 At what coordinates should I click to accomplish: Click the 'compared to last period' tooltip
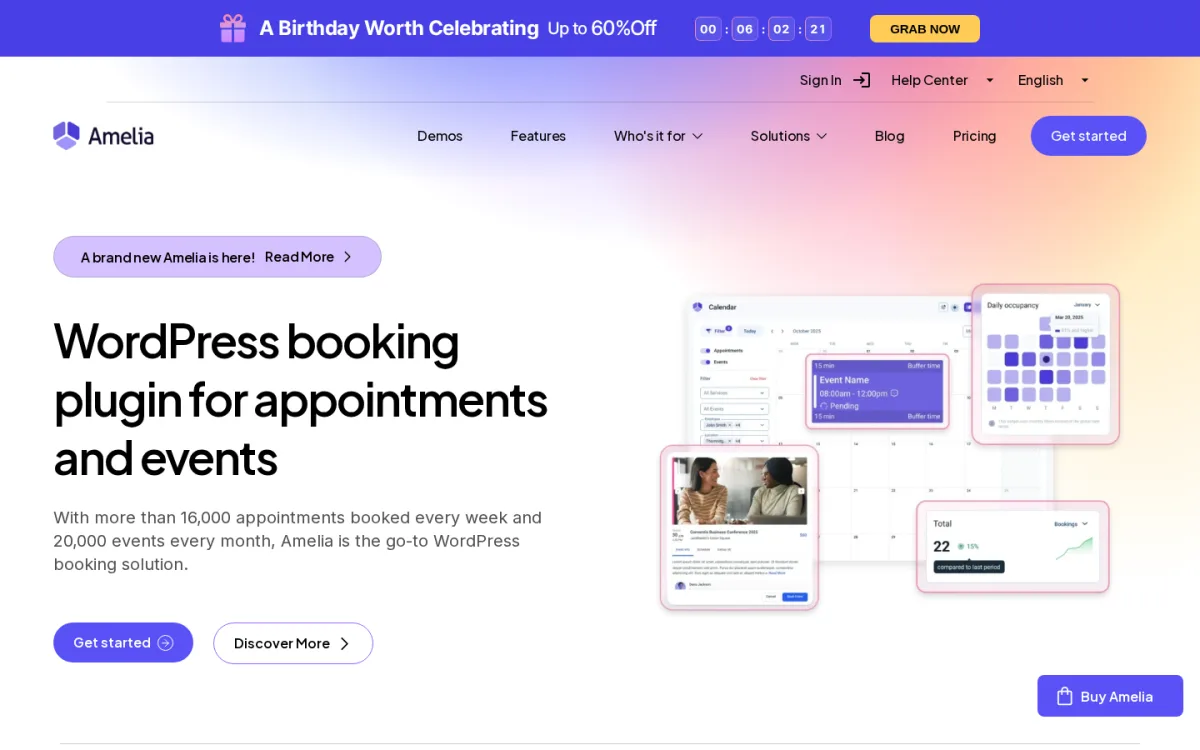pyautogui.click(x=969, y=567)
